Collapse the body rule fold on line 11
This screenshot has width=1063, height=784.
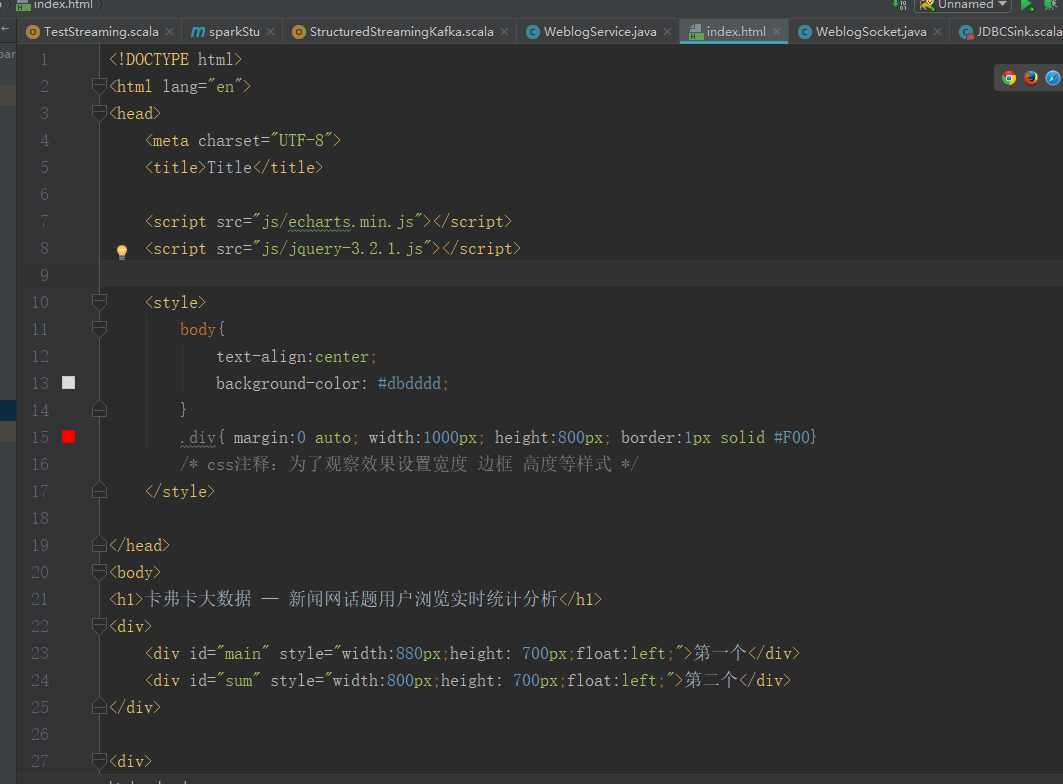coord(99,328)
